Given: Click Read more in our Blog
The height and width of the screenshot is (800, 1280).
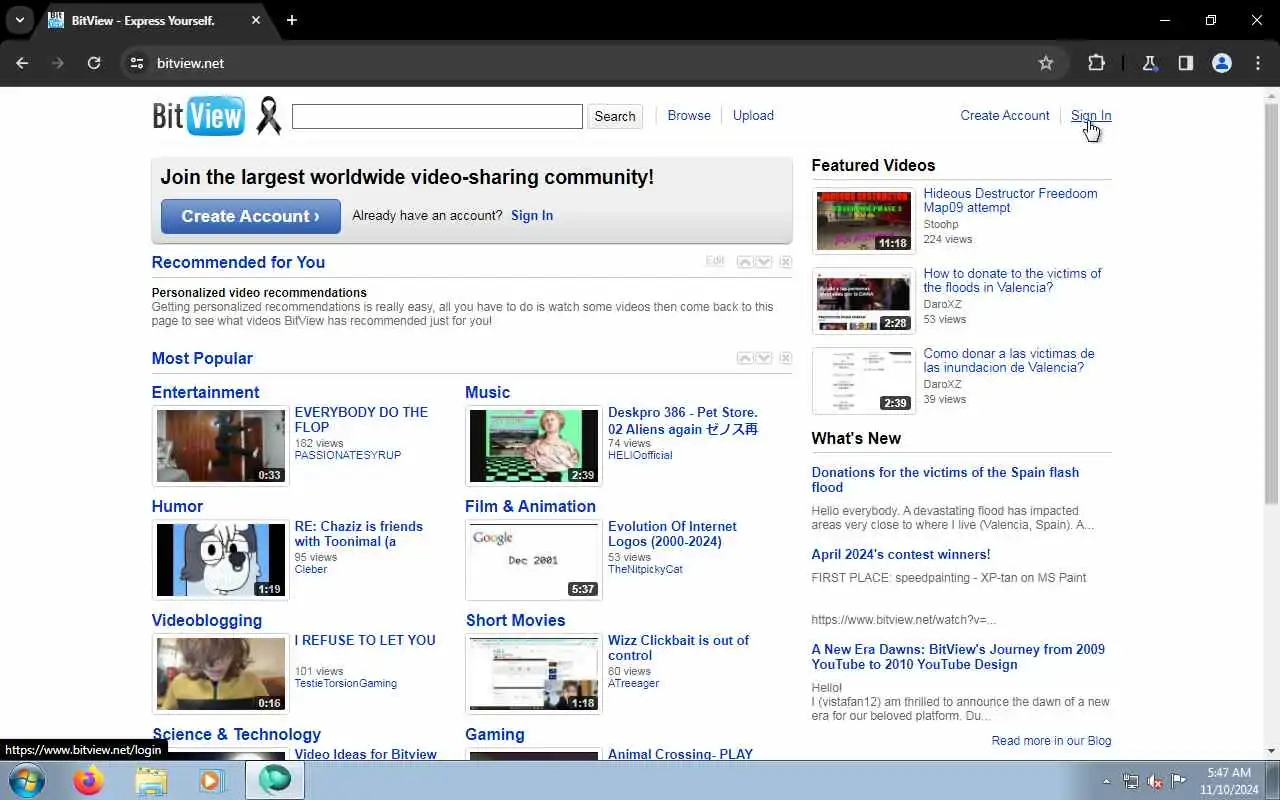Looking at the screenshot, I should (x=1051, y=741).
